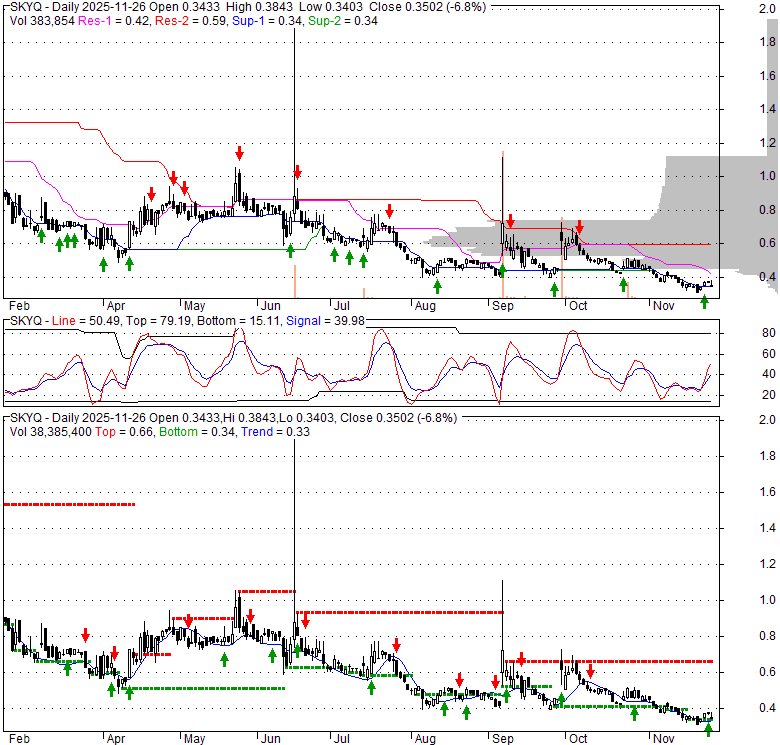Click the Open 0.3433 value in top chart header
This screenshot has height=745, width=780.
[187, 7]
